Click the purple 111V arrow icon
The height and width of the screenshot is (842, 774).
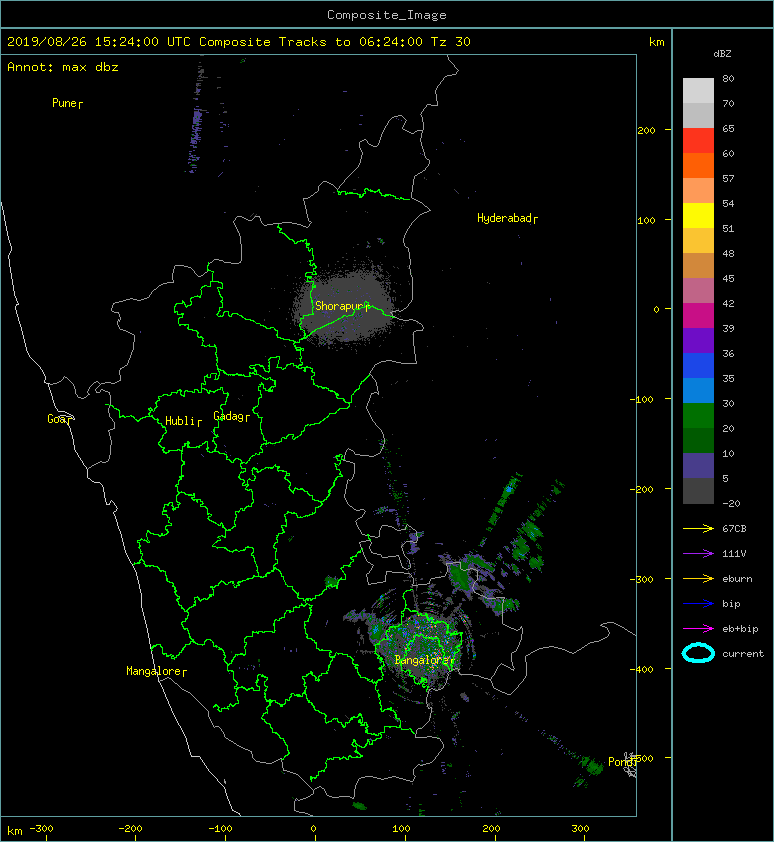[x=698, y=554]
